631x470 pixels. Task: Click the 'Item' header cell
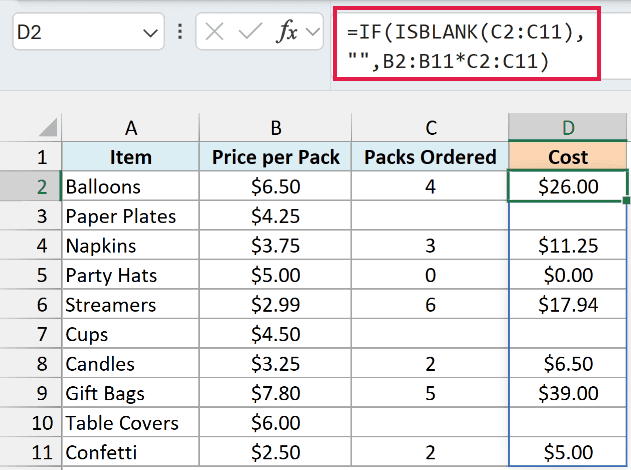click(x=130, y=157)
